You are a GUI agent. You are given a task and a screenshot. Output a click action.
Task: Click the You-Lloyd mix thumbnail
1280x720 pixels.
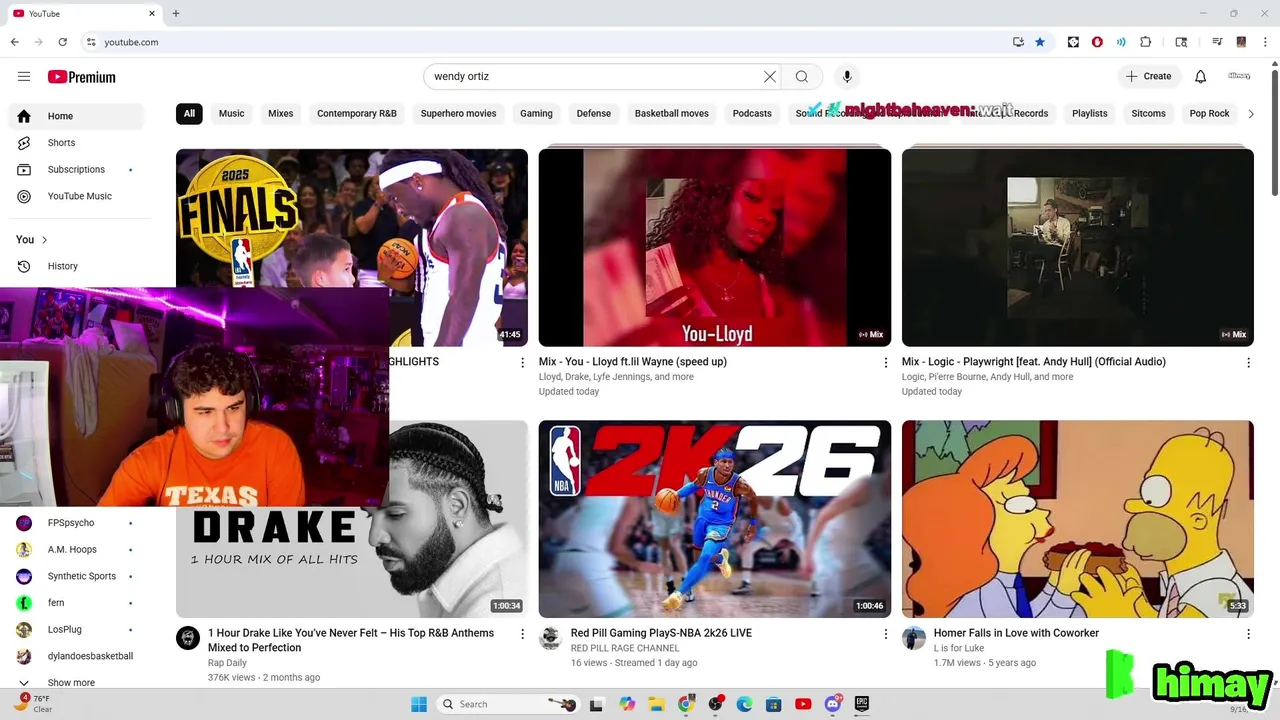(x=715, y=247)
